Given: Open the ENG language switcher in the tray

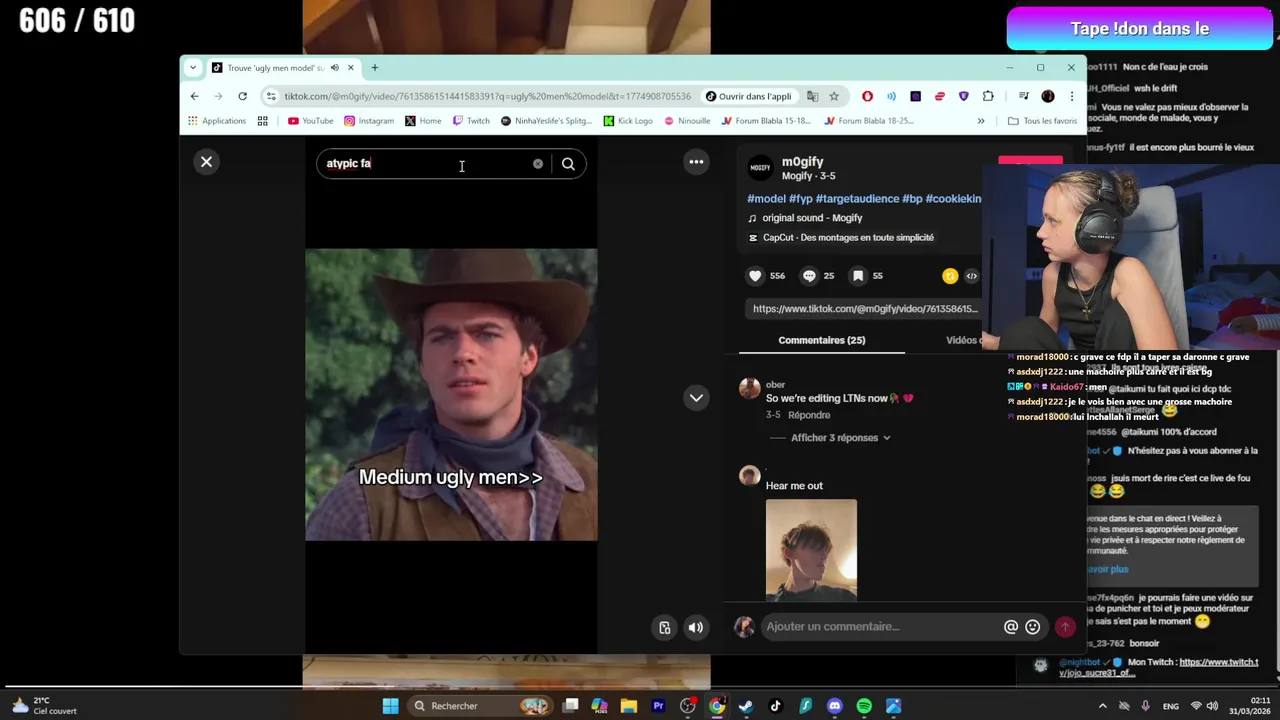Looking at the screenshot, I should tap(1171, 706).
